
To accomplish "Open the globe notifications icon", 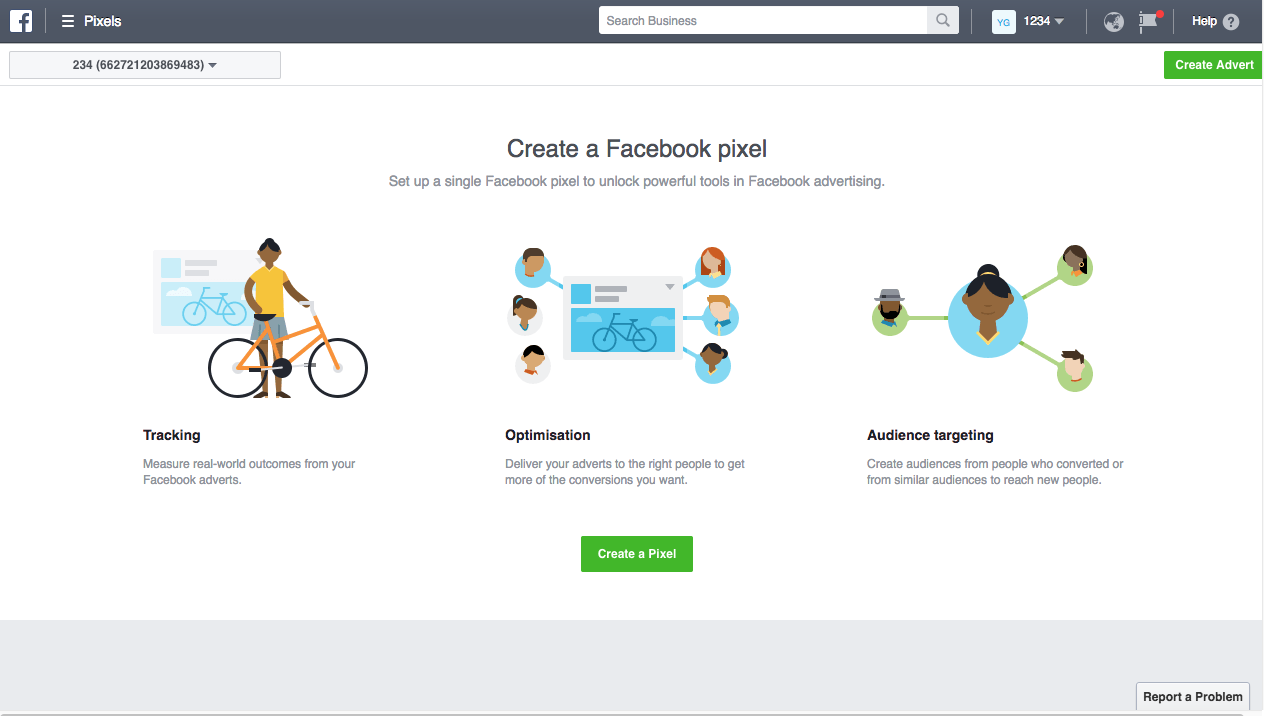I will tap(1114, 21).
